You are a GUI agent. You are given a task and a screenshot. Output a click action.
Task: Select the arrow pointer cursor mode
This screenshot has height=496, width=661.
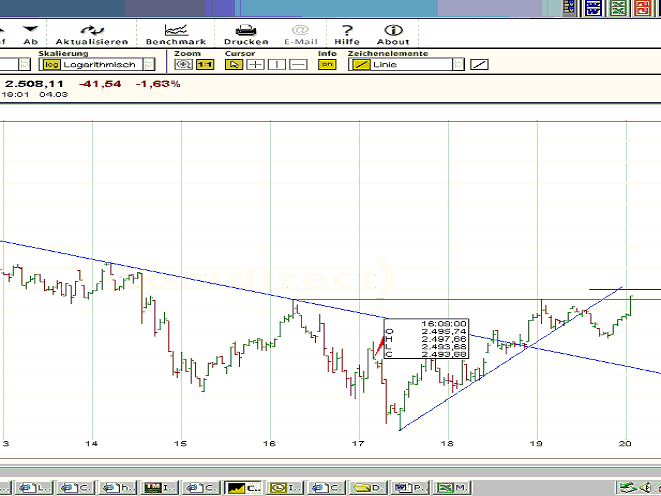point(234,64)
